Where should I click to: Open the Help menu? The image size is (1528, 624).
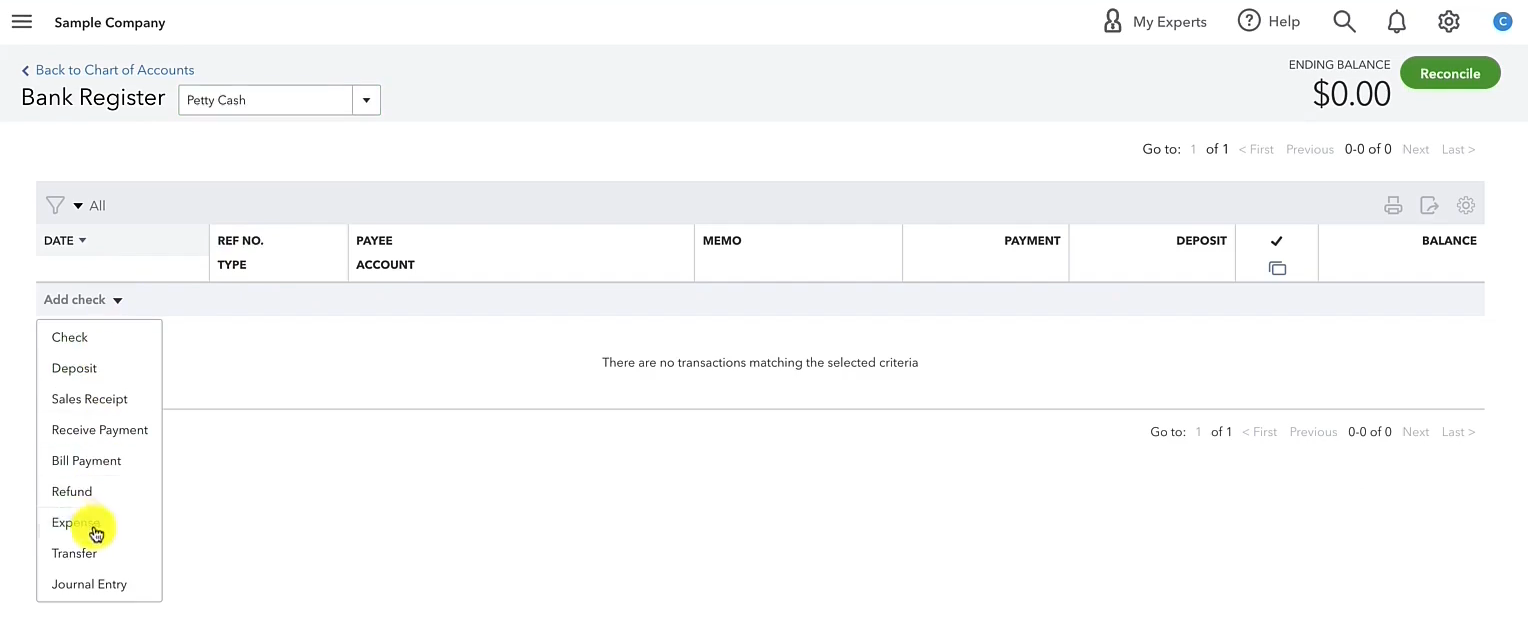1269,21
